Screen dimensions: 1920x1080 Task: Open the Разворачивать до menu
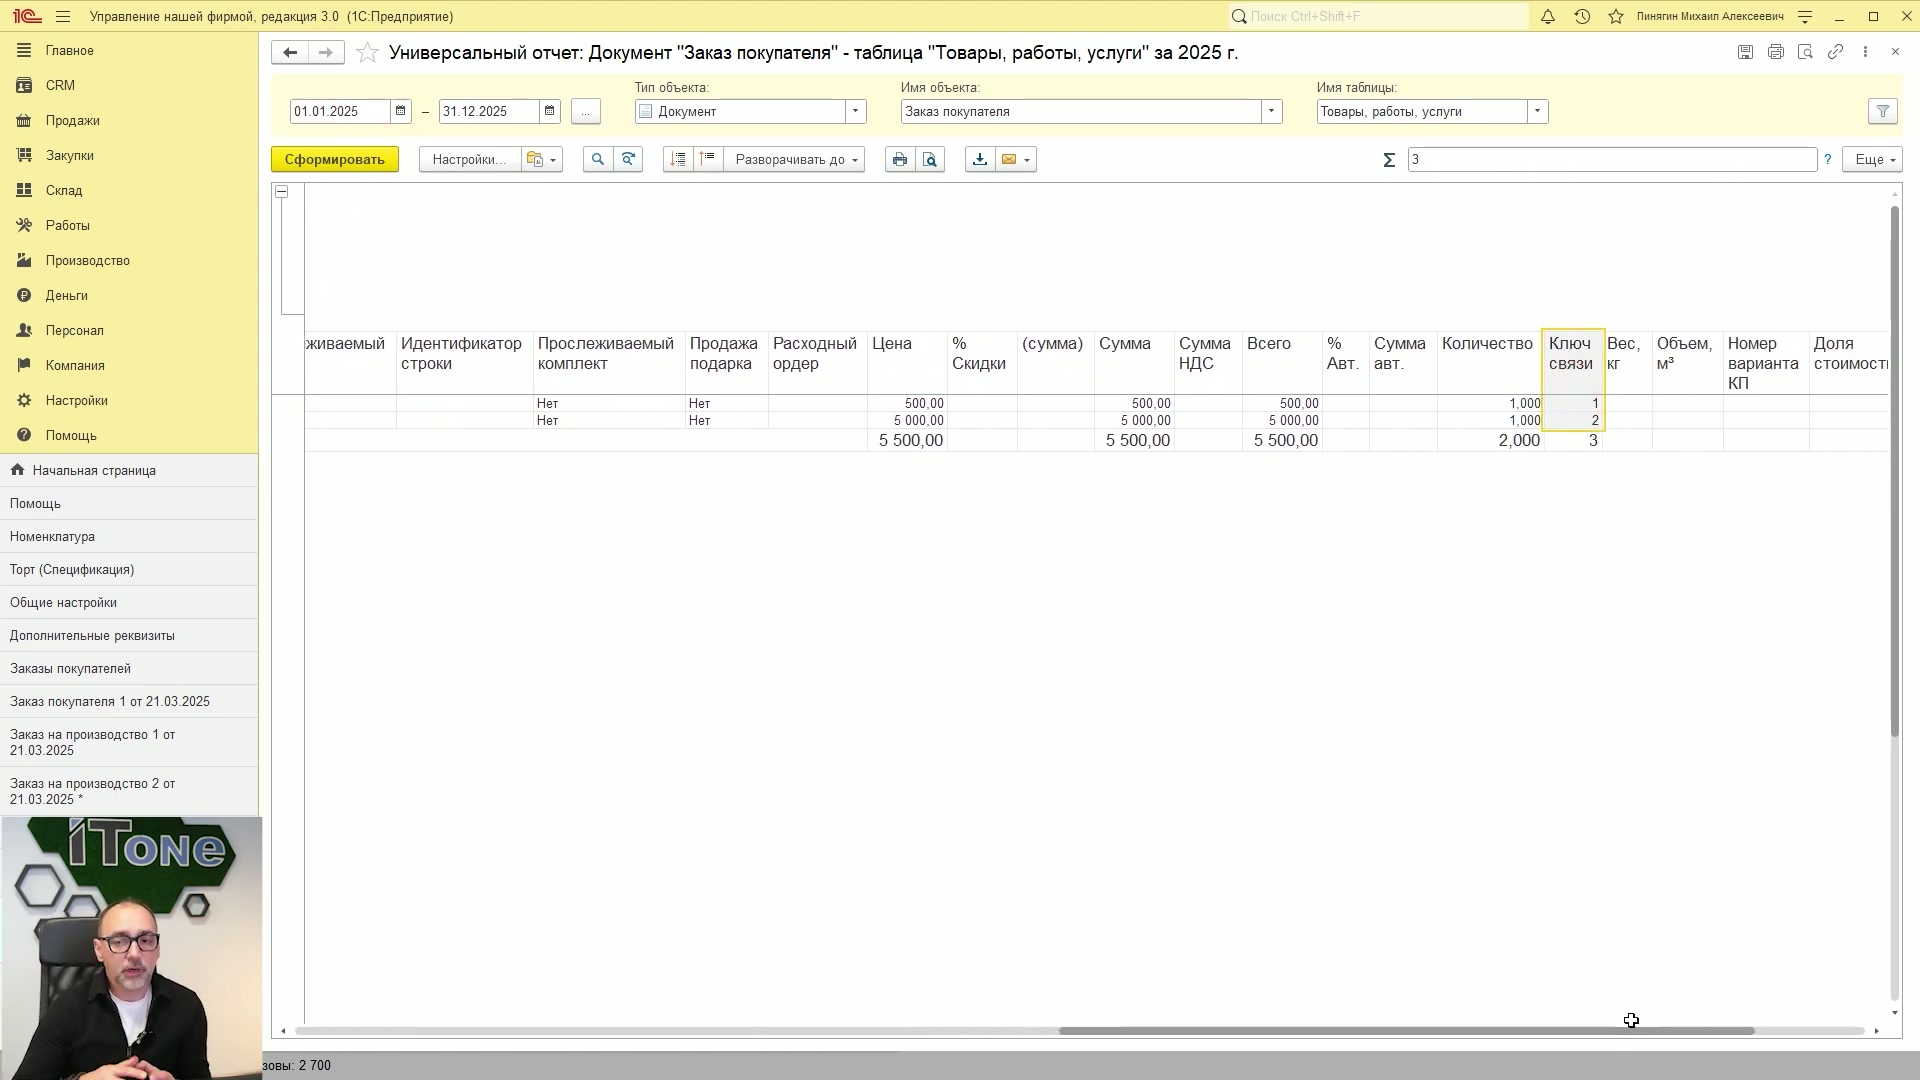795,160
